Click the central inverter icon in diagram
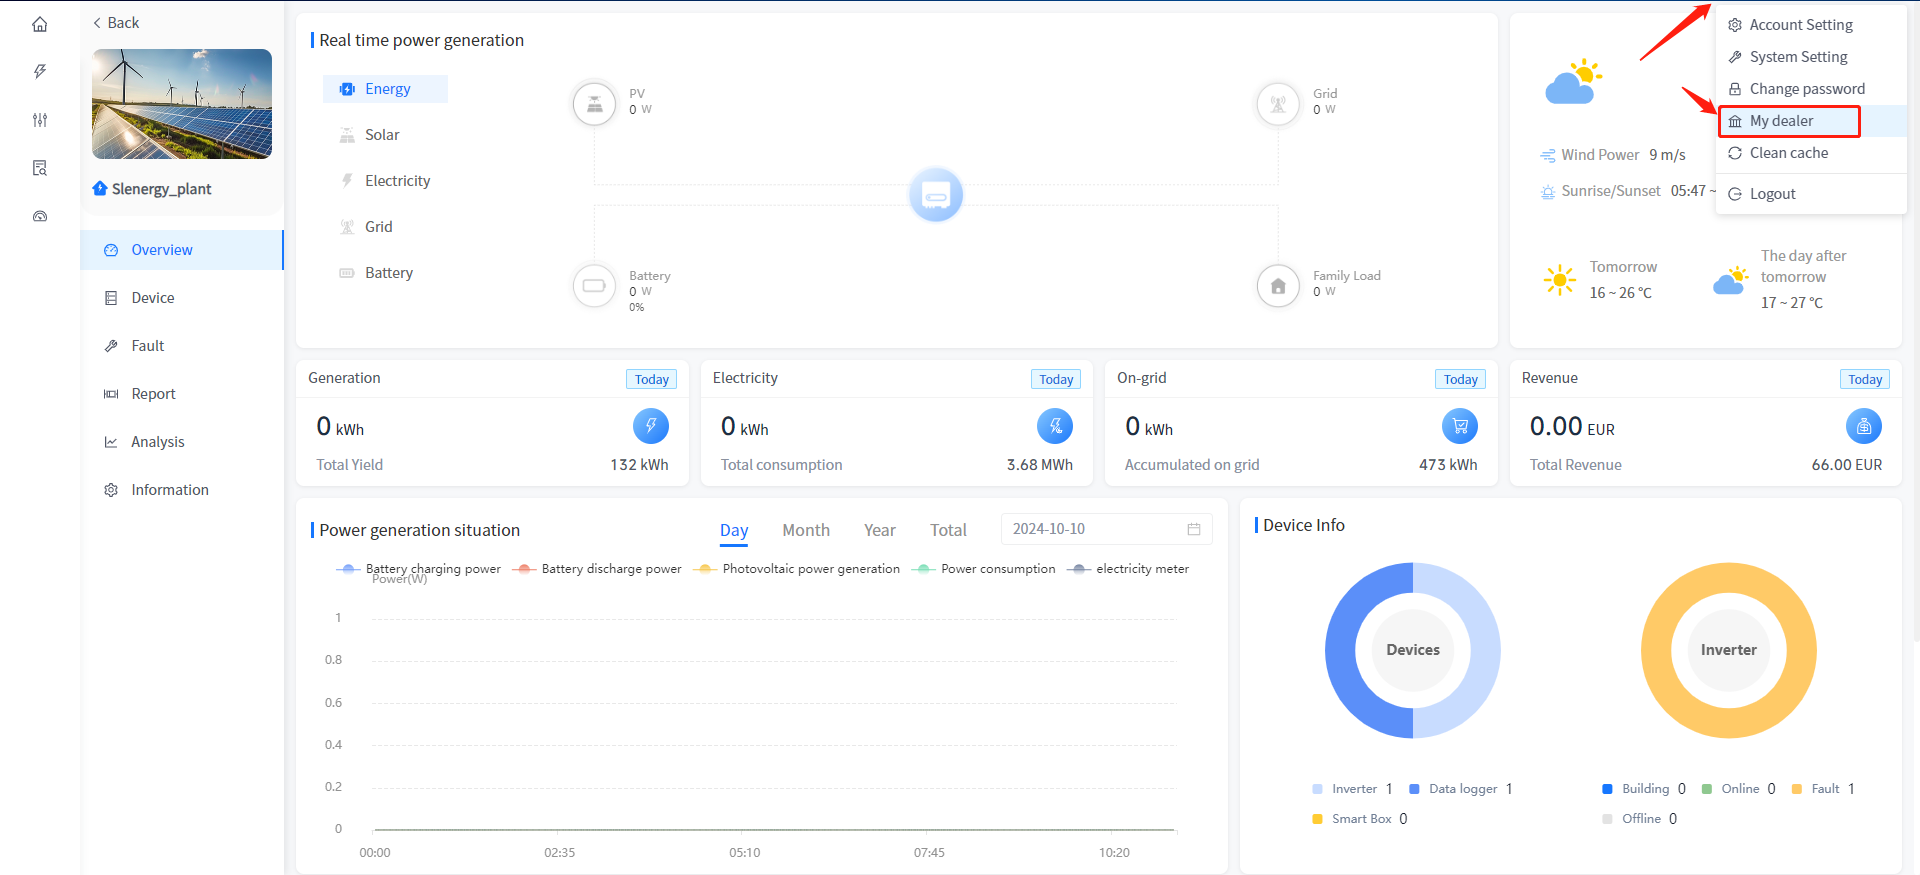 (936, 195)
